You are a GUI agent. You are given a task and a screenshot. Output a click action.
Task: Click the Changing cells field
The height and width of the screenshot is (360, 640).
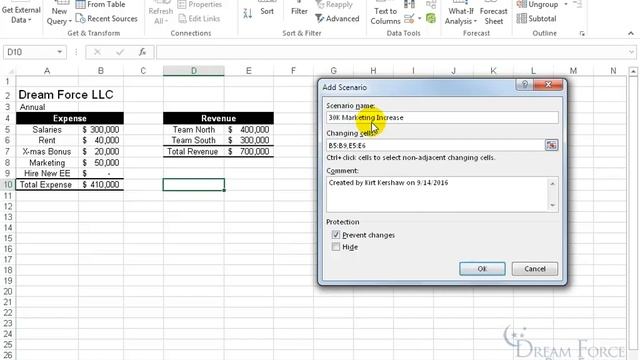pyautogui.click(x=435, y=145)
